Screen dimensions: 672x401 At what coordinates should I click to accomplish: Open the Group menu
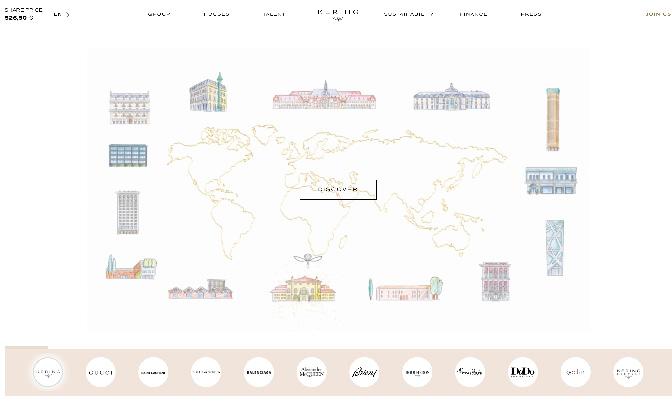pos(159,14)
